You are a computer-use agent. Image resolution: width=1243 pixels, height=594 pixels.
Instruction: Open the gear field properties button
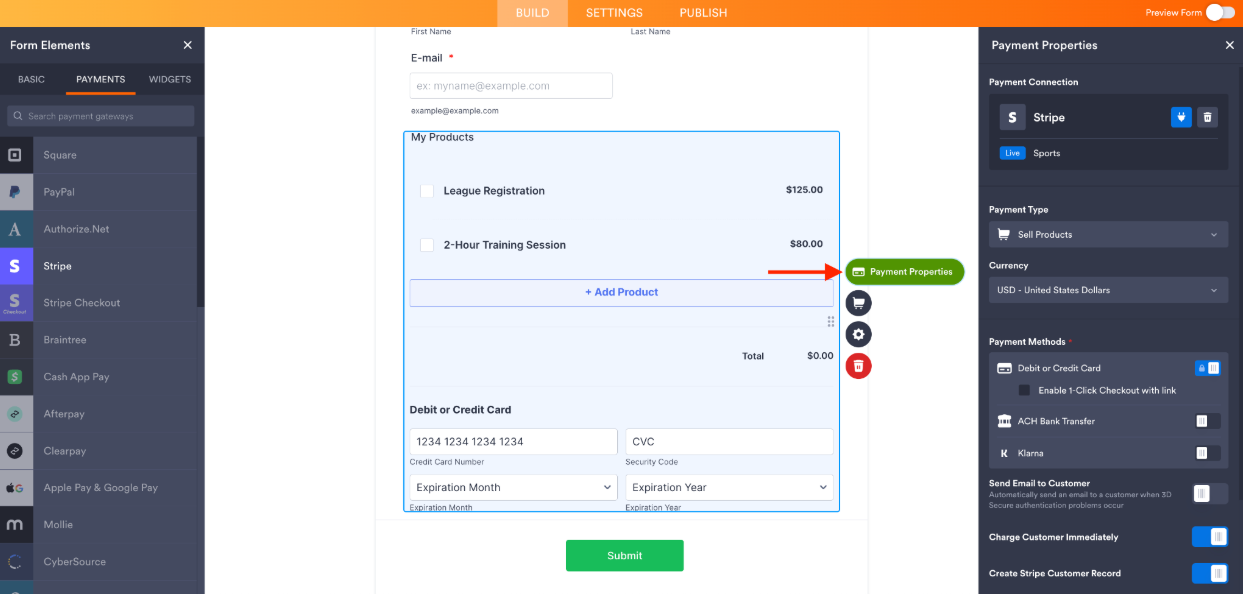tap(858, 334)
